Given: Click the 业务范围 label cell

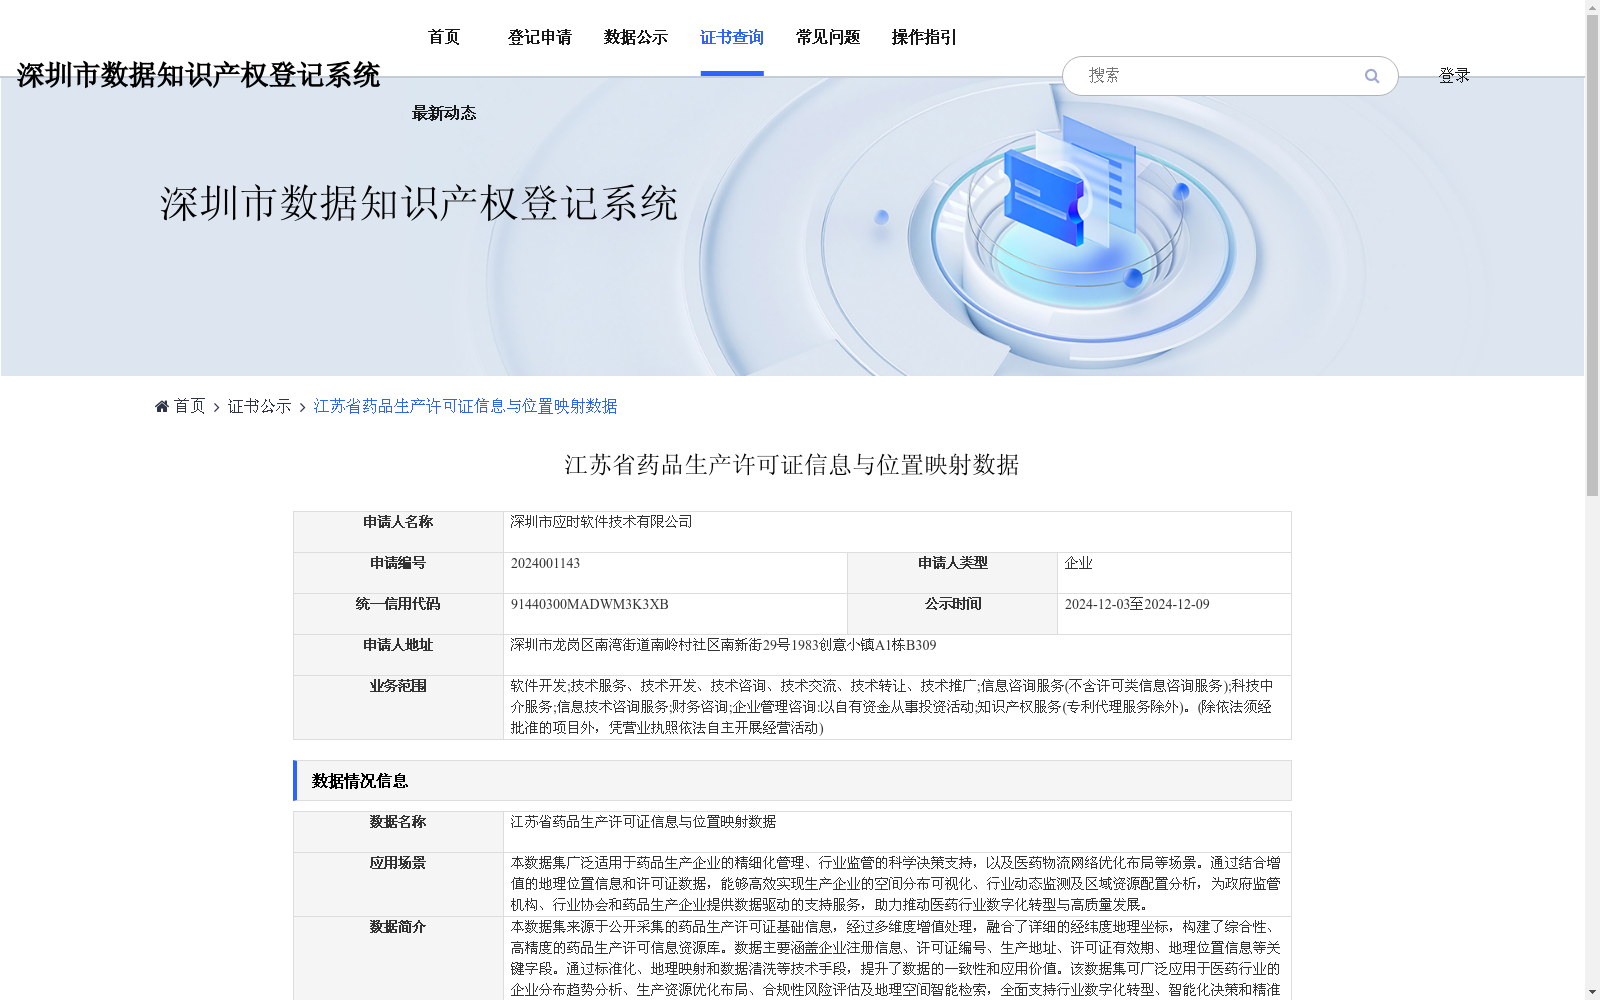Looking at the screenshot, I should (398, 707).
